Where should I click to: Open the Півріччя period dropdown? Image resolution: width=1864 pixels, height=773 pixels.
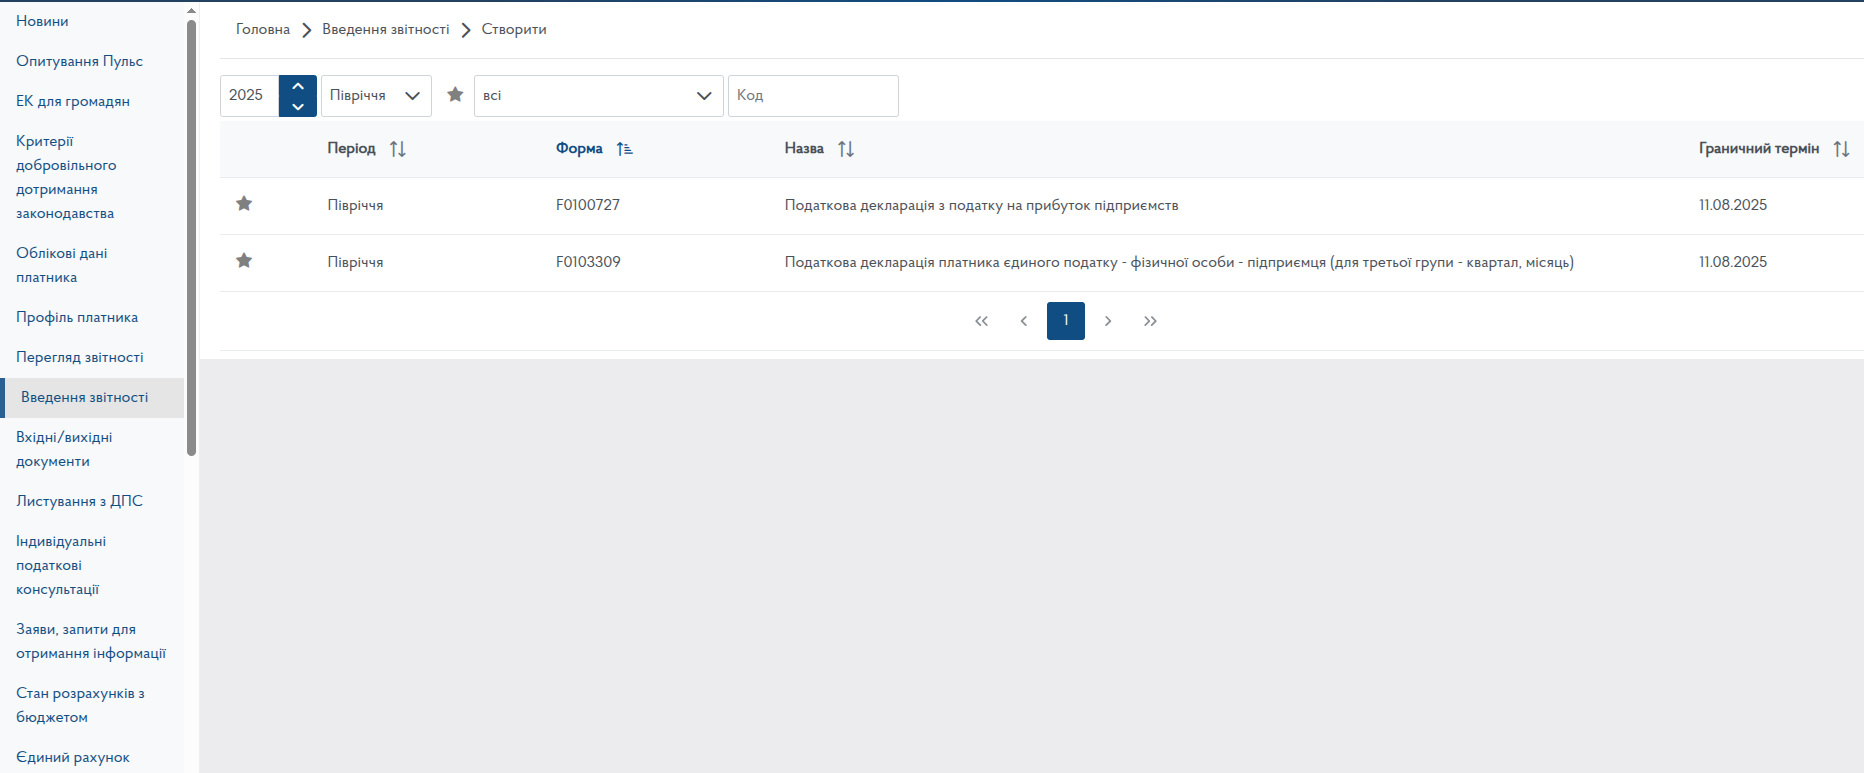point(376,96)
